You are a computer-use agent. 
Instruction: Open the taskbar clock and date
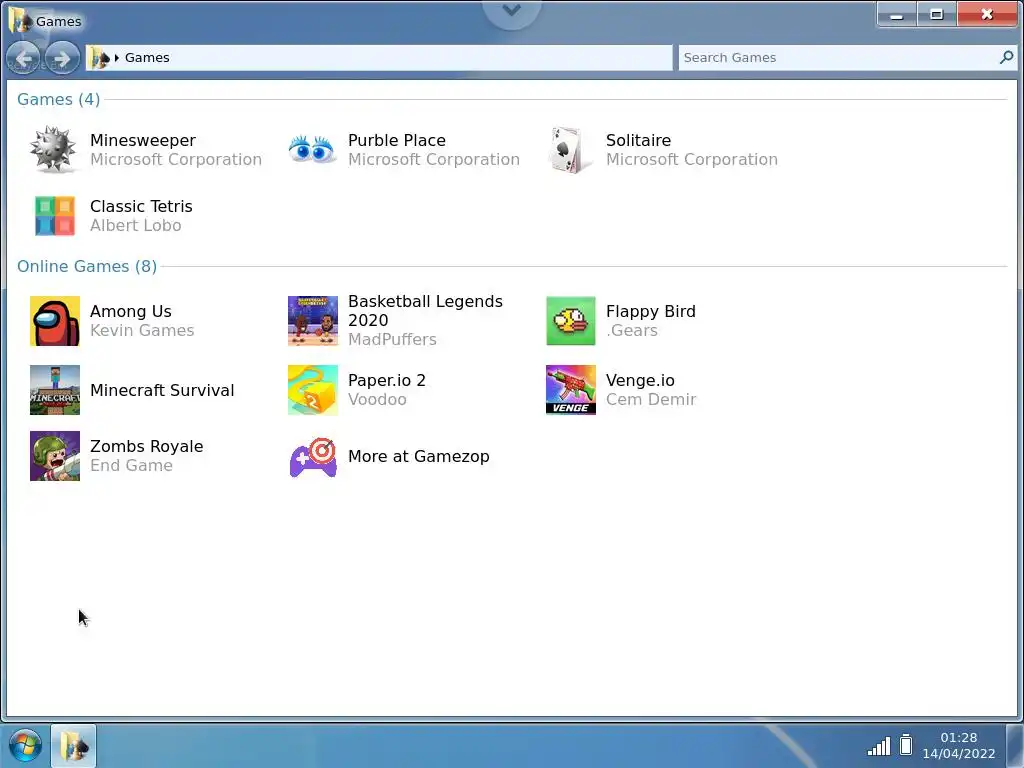click(959, 745)
